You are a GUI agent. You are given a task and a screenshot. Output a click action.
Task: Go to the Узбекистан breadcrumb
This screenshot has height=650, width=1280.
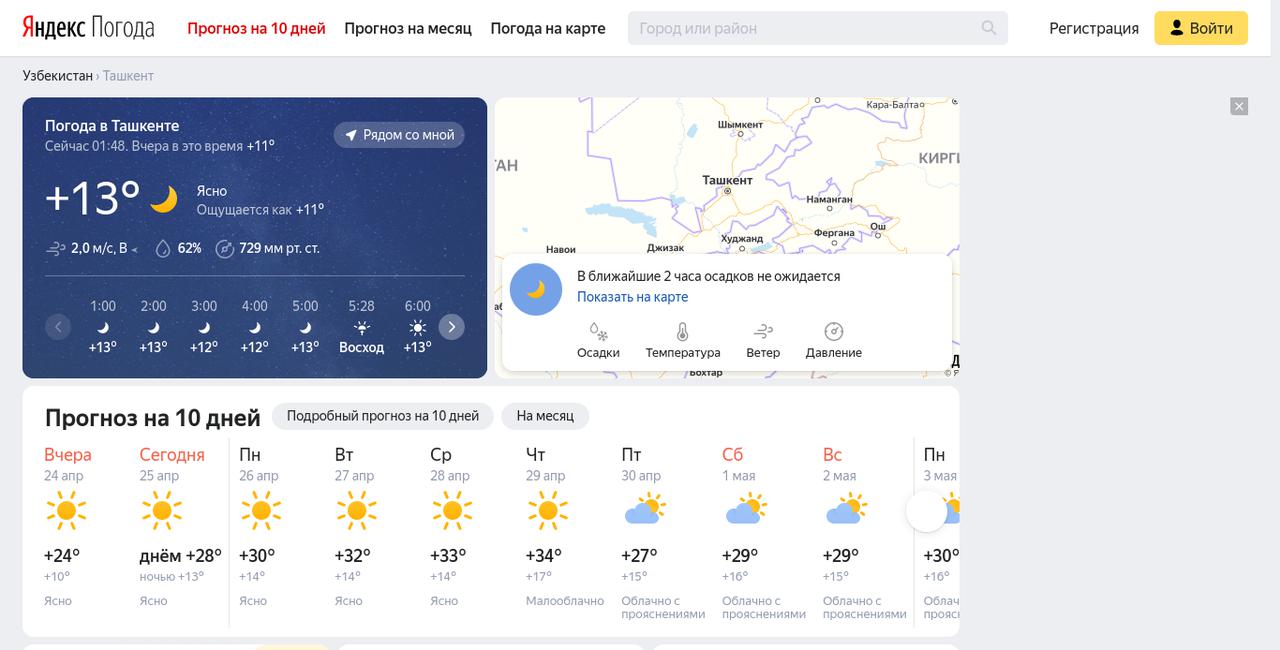58,76
